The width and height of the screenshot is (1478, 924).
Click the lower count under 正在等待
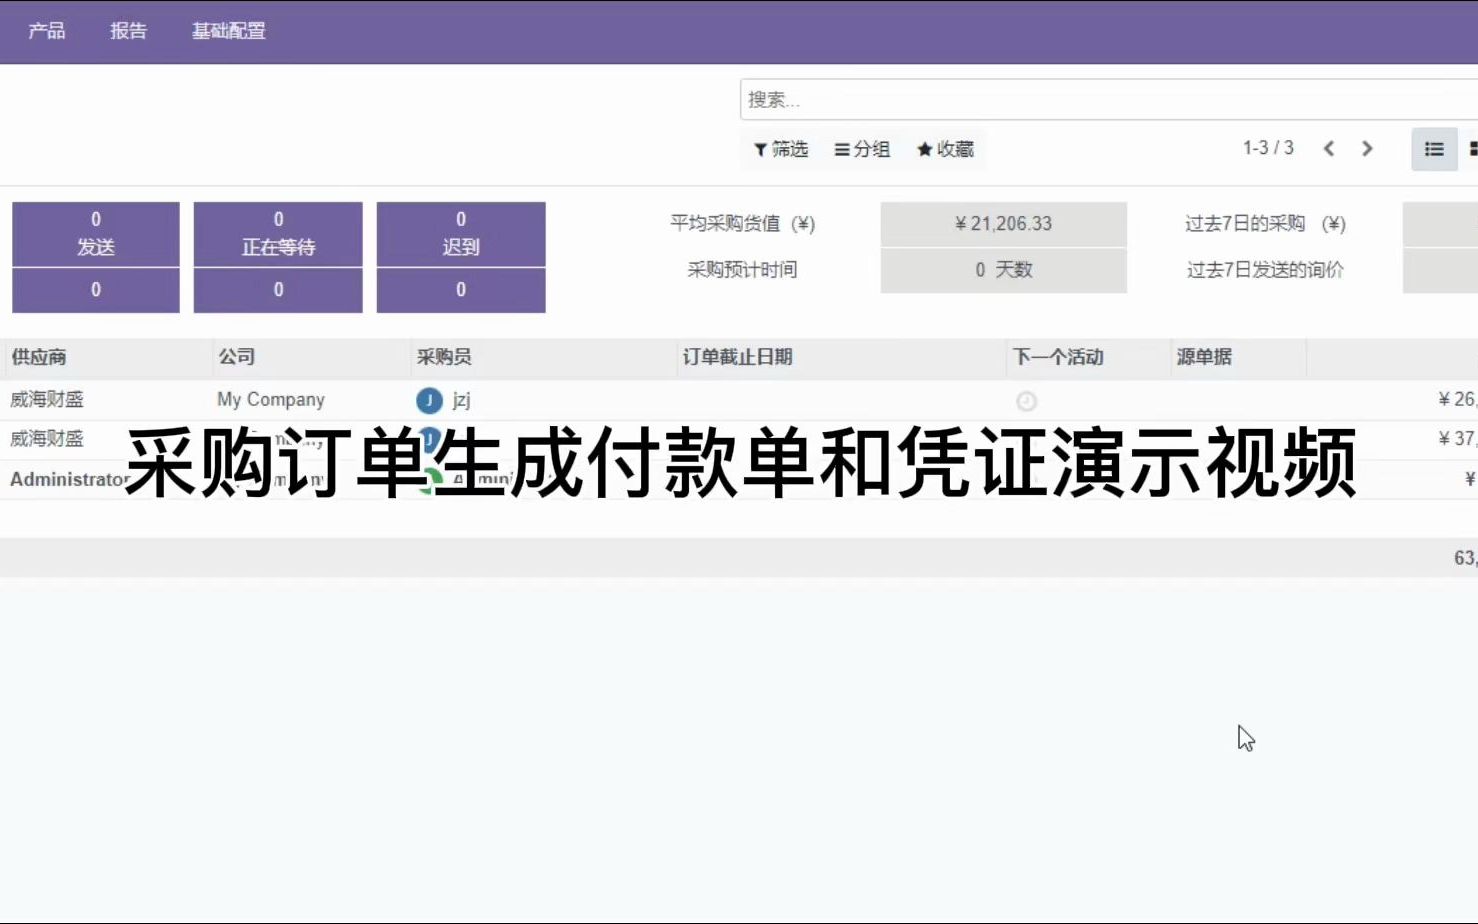(x=278, y=290)
